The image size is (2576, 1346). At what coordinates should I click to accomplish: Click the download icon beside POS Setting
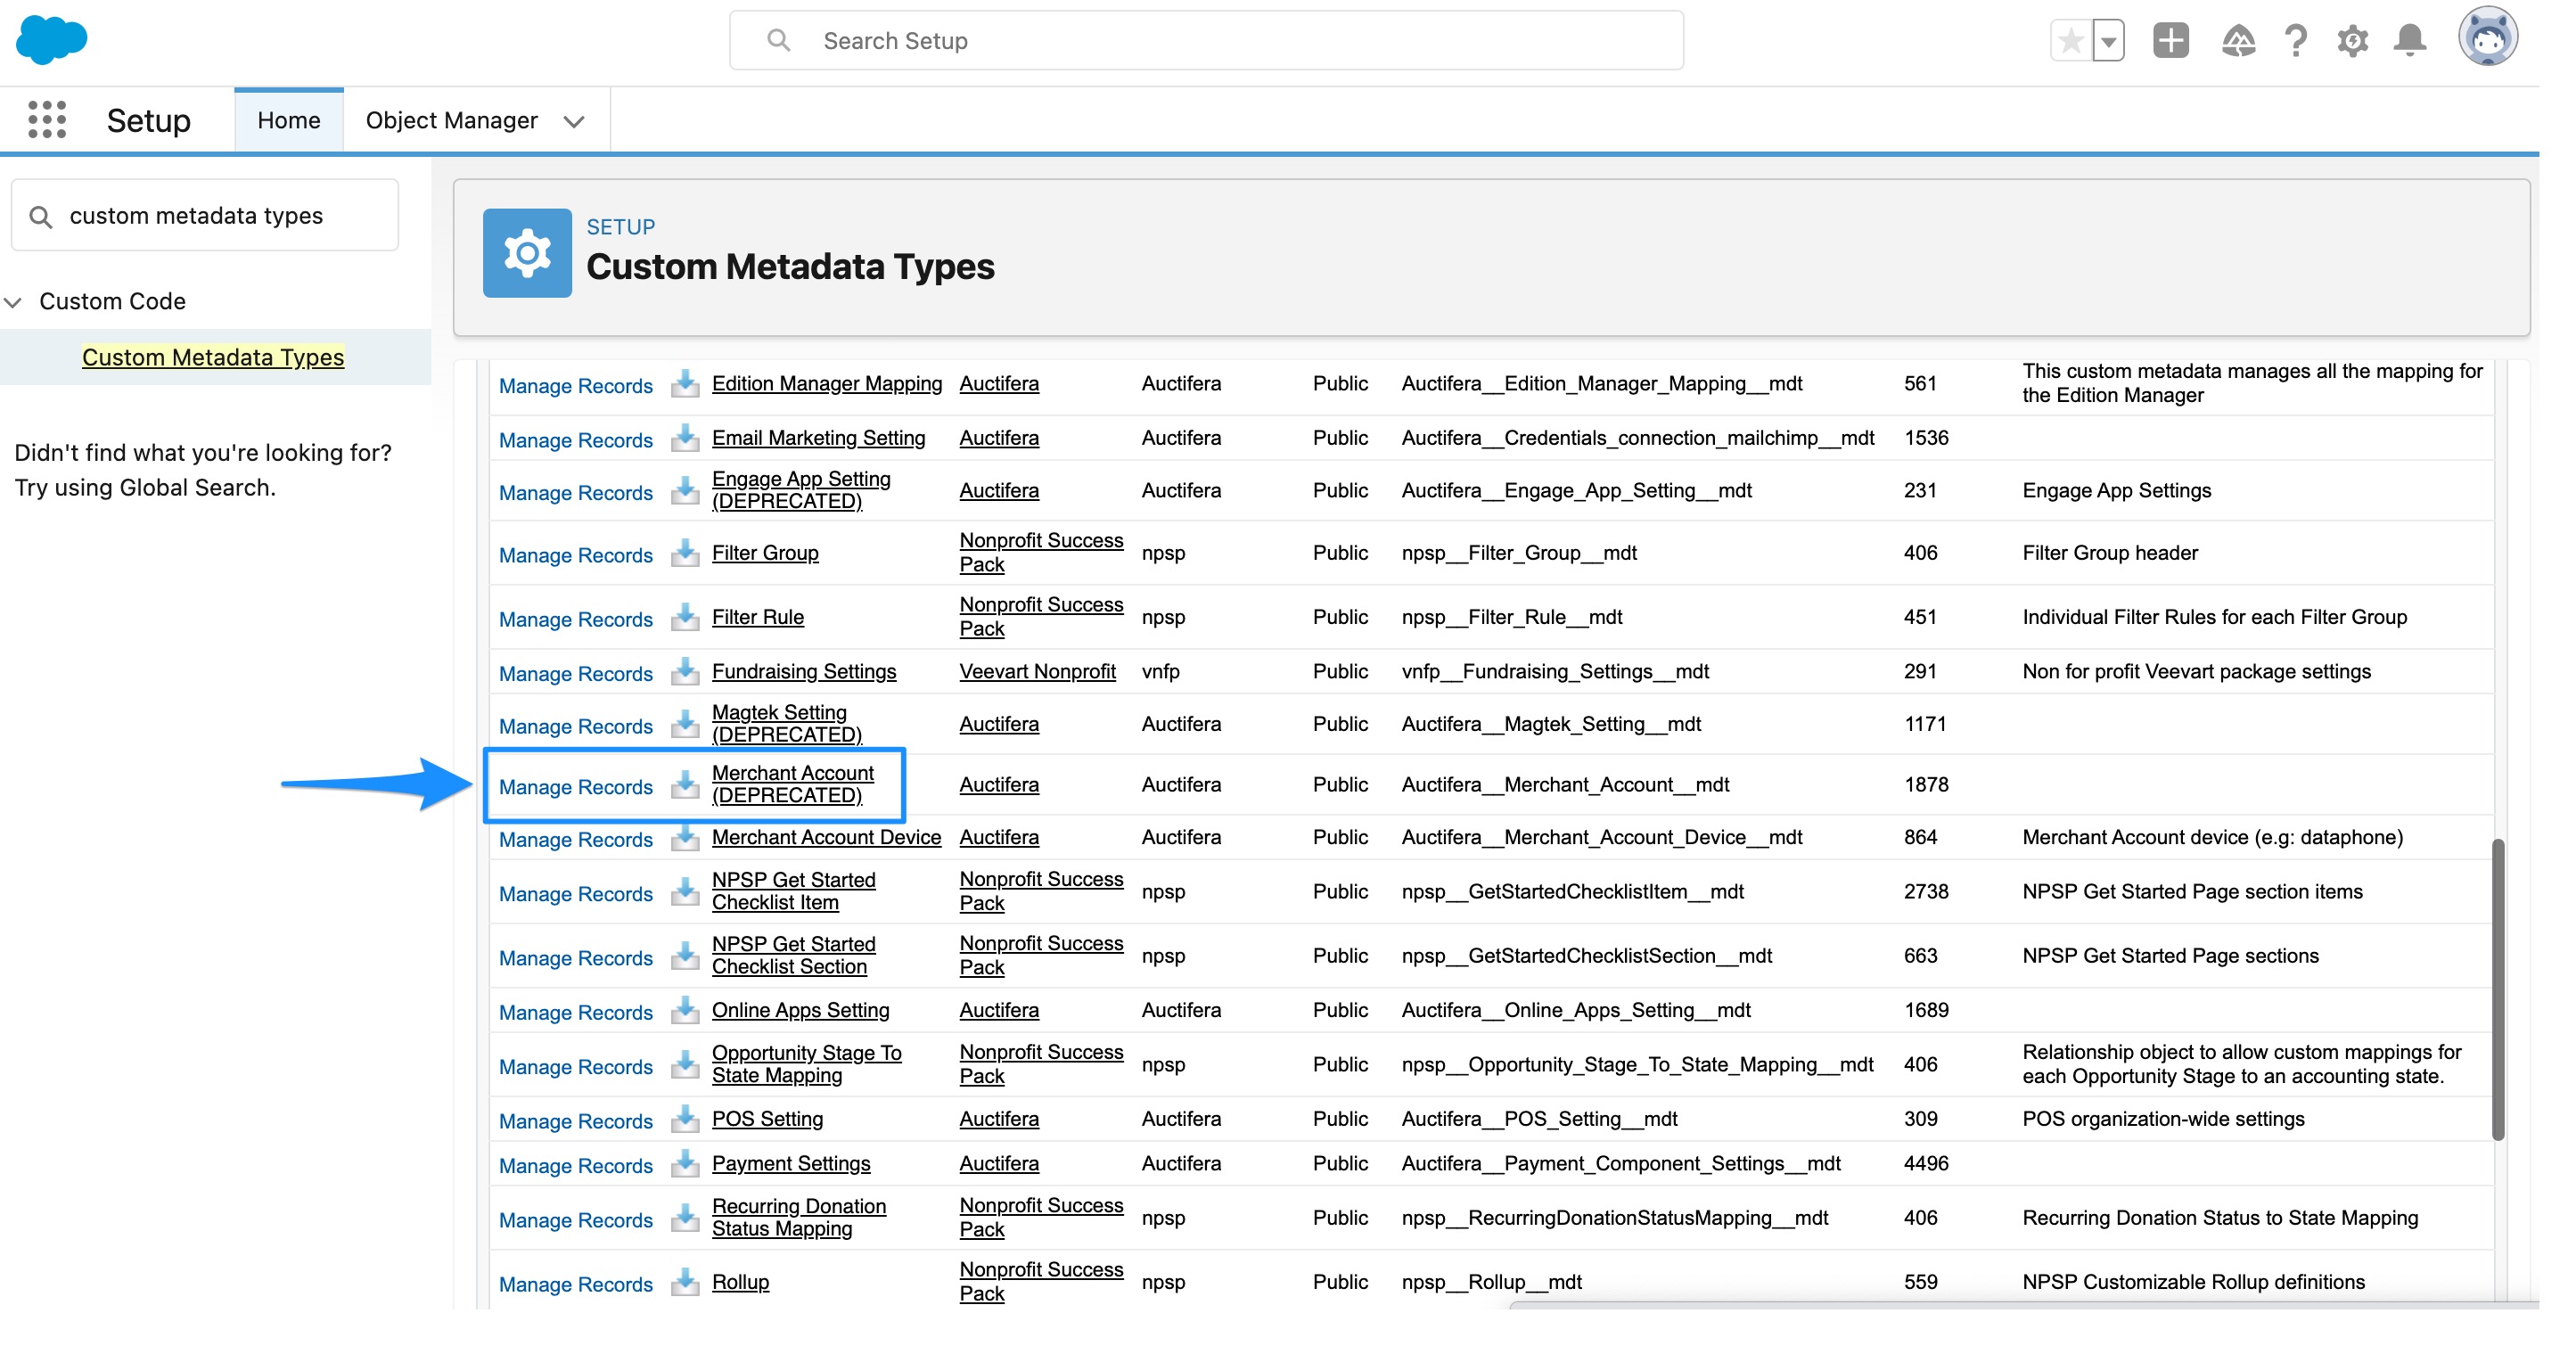pos(685,1119)
